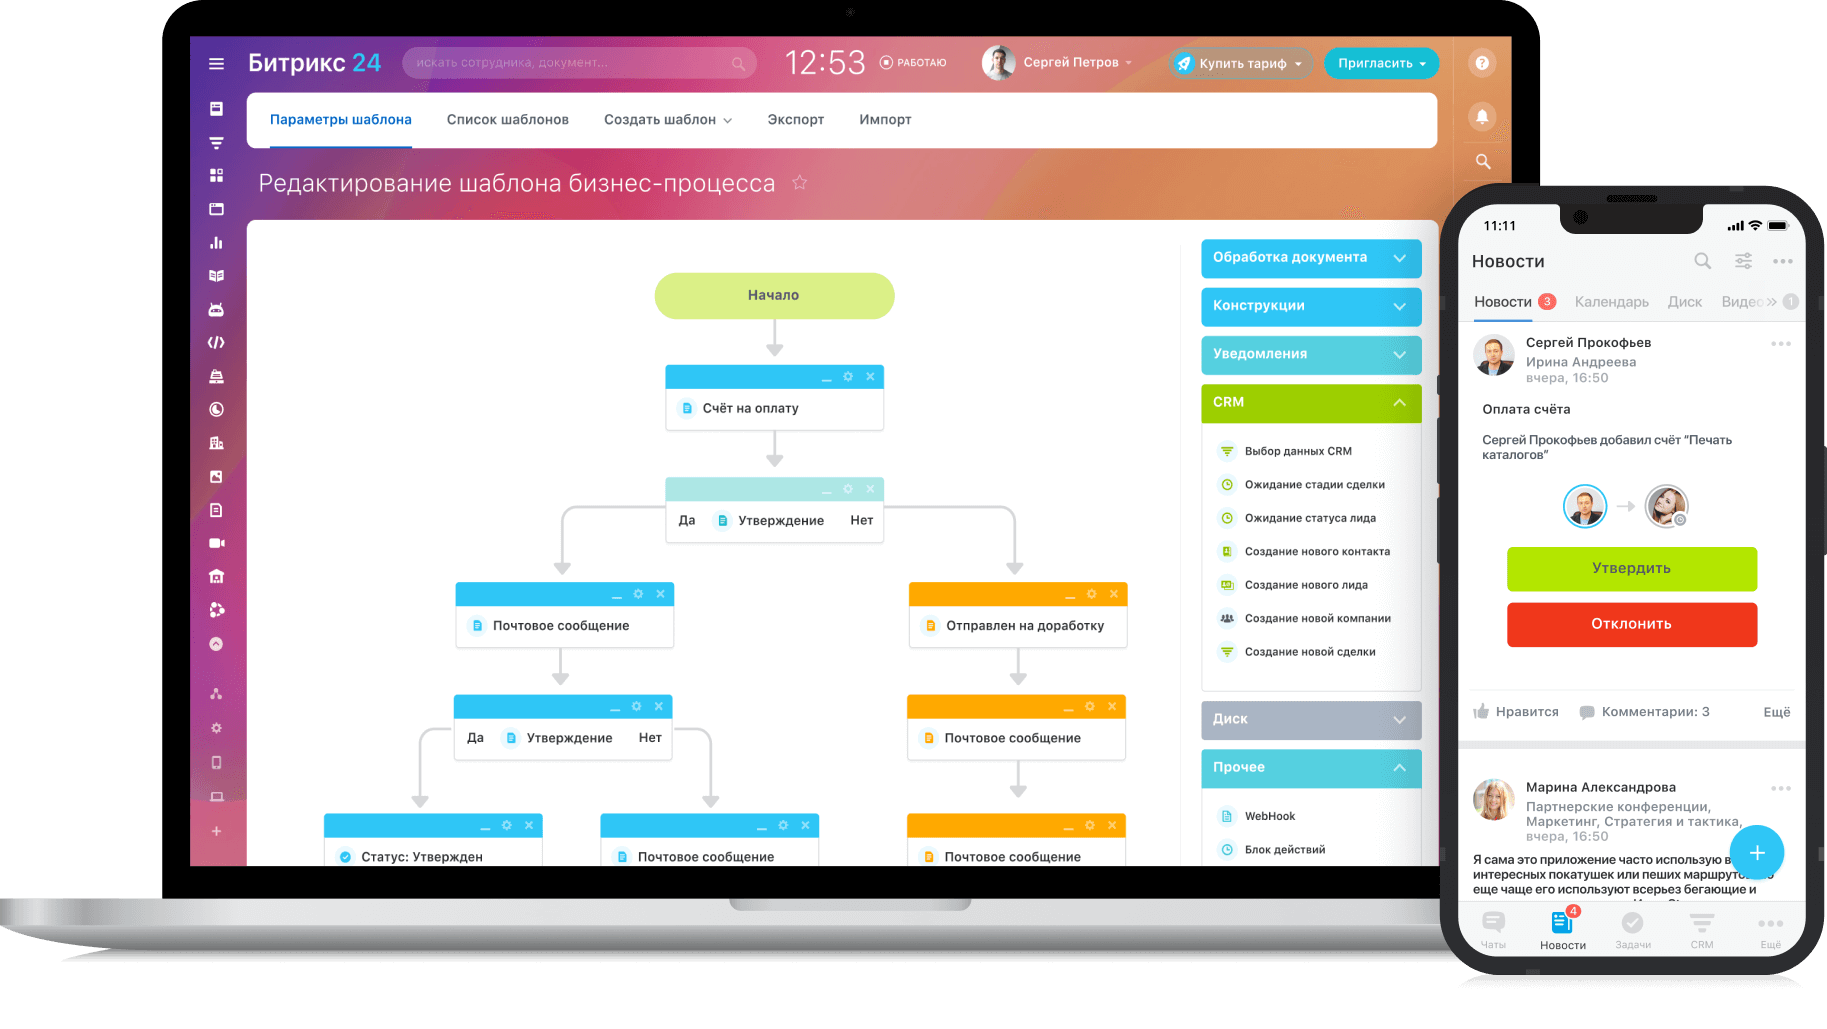Screen dimensions: 1827x1029
Task: Expand the Конструкции panel
Action: coord(1311,306)
